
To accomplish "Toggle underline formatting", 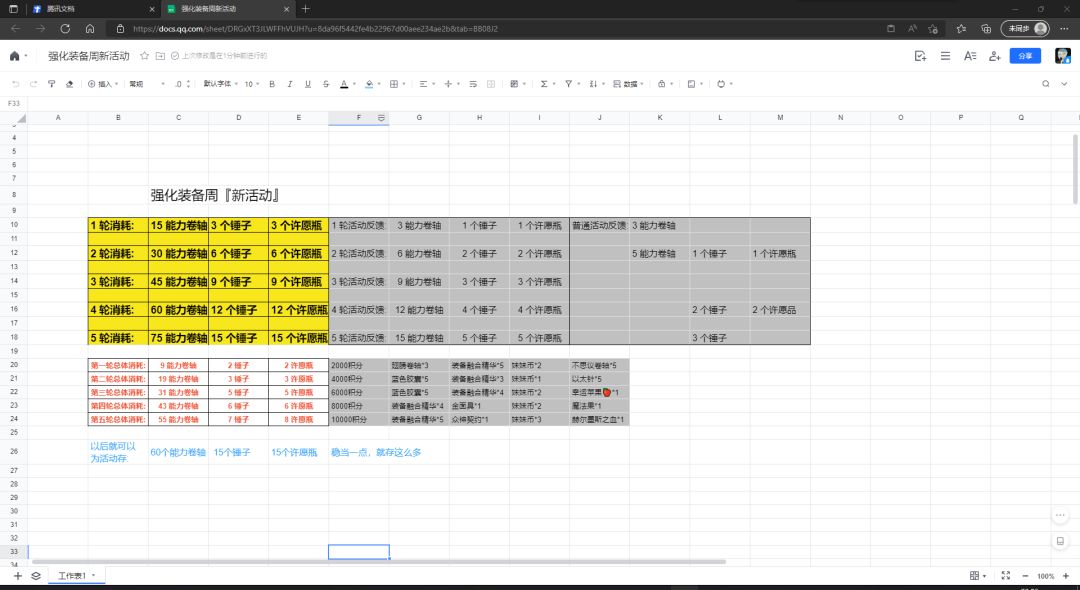I will click(308, 84).
